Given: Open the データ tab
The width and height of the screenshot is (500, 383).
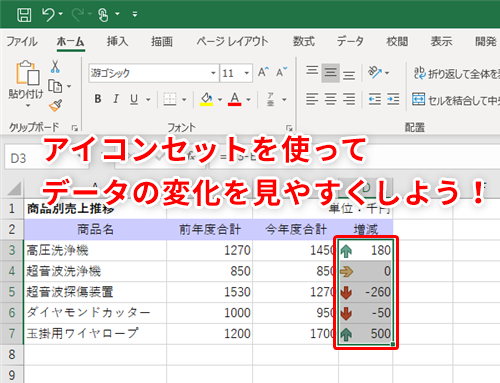Looking at the screenshot, I should [x=350, y=41].
